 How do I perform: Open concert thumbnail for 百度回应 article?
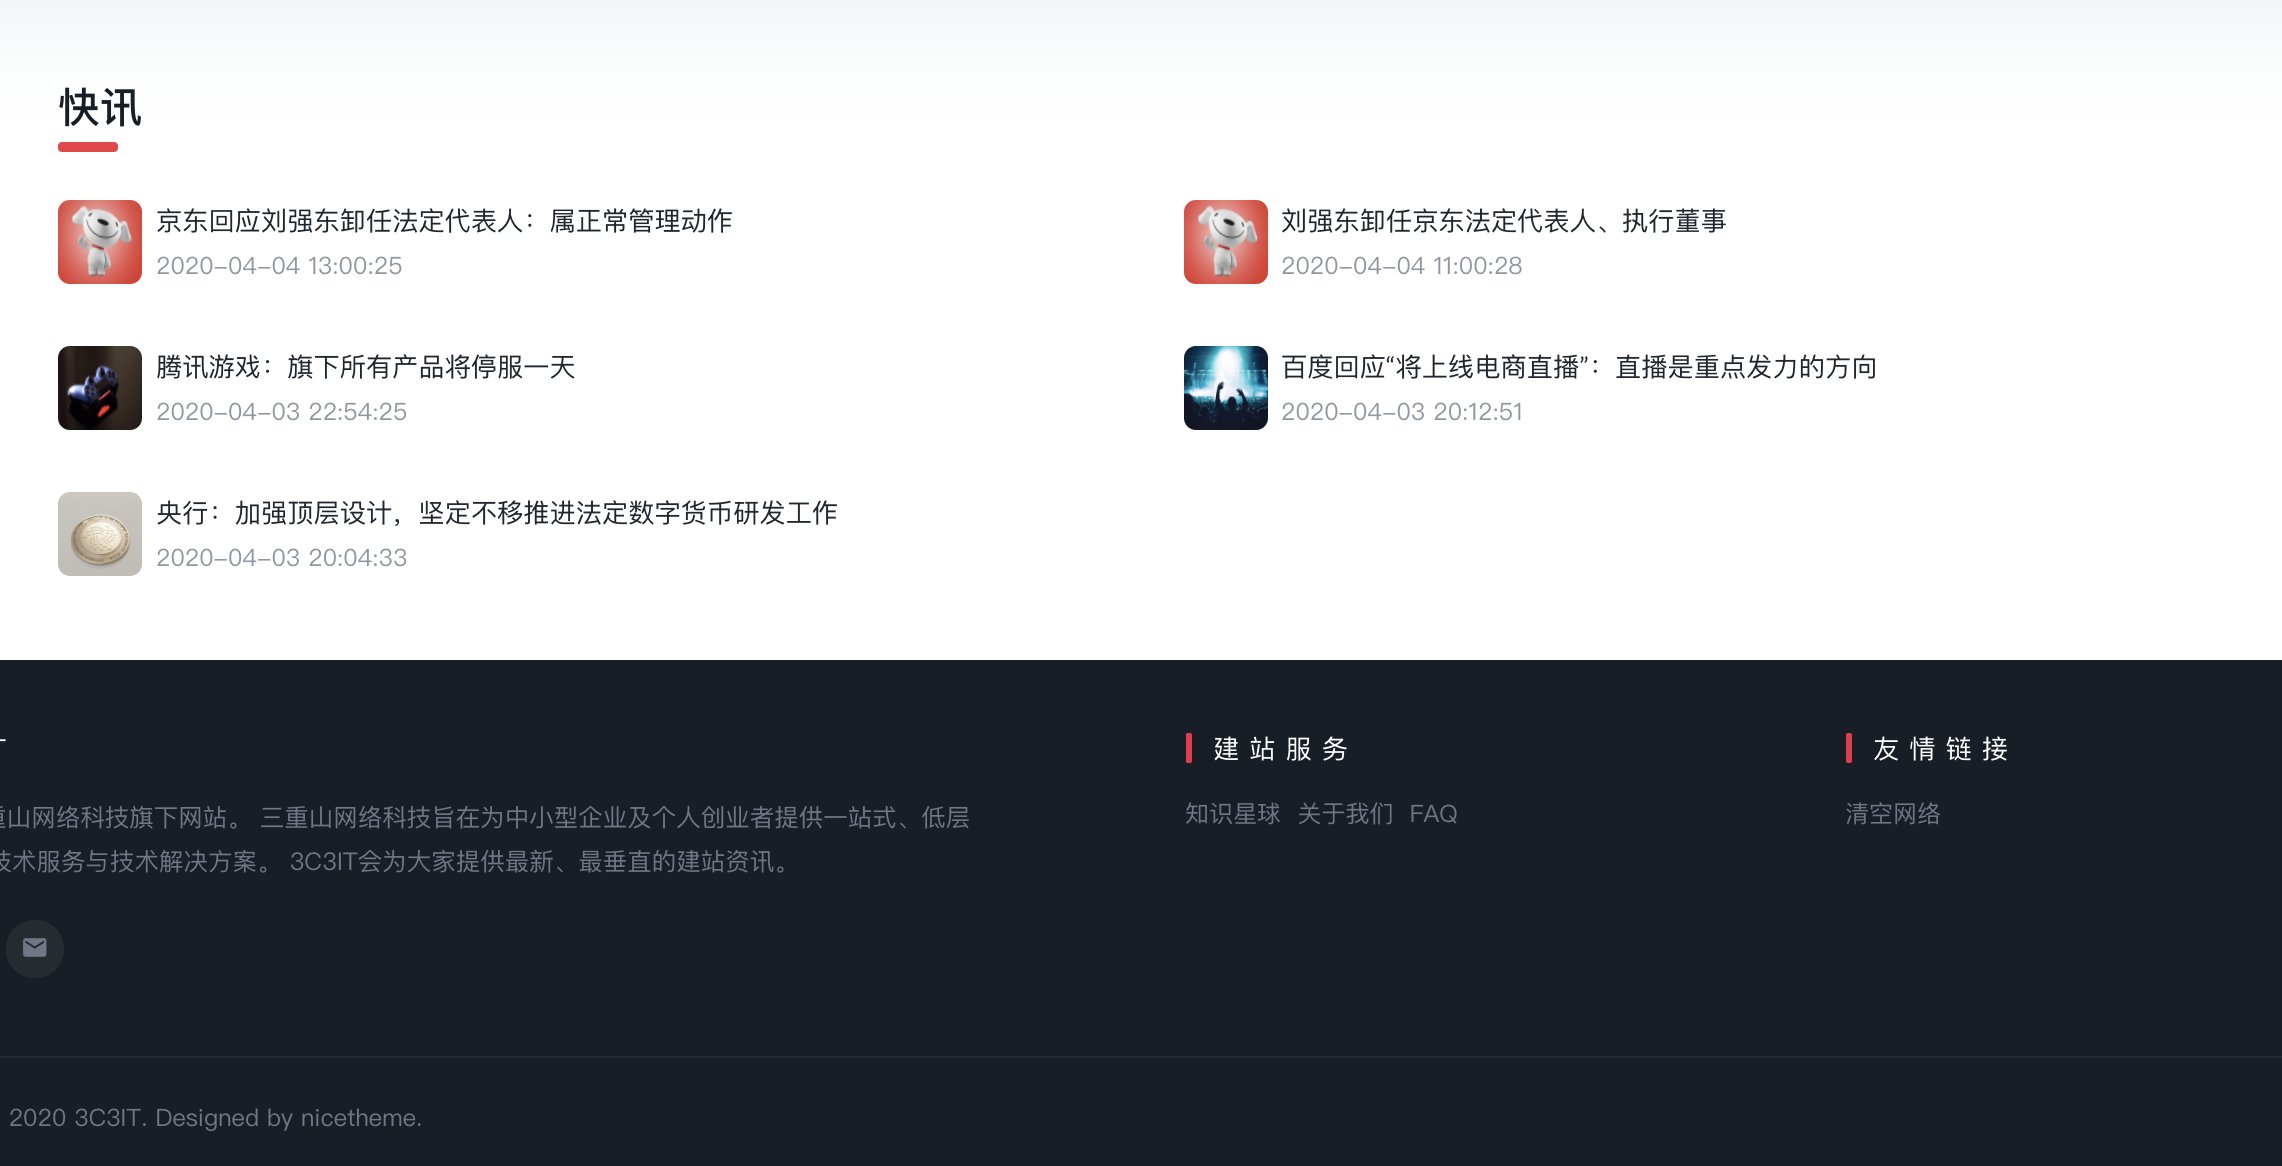coord(1226,388)
